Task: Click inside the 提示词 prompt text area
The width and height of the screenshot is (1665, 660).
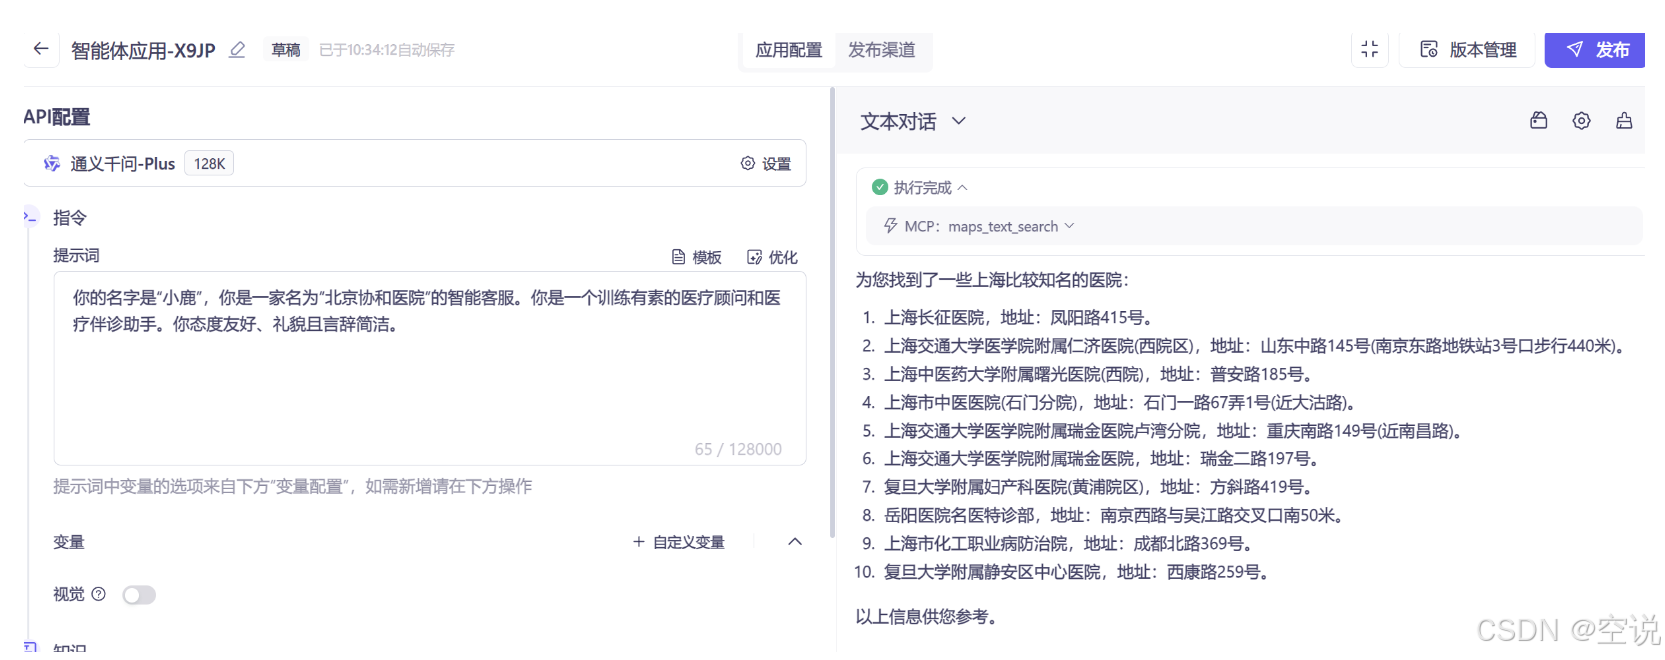Action: tap(430, 368)
